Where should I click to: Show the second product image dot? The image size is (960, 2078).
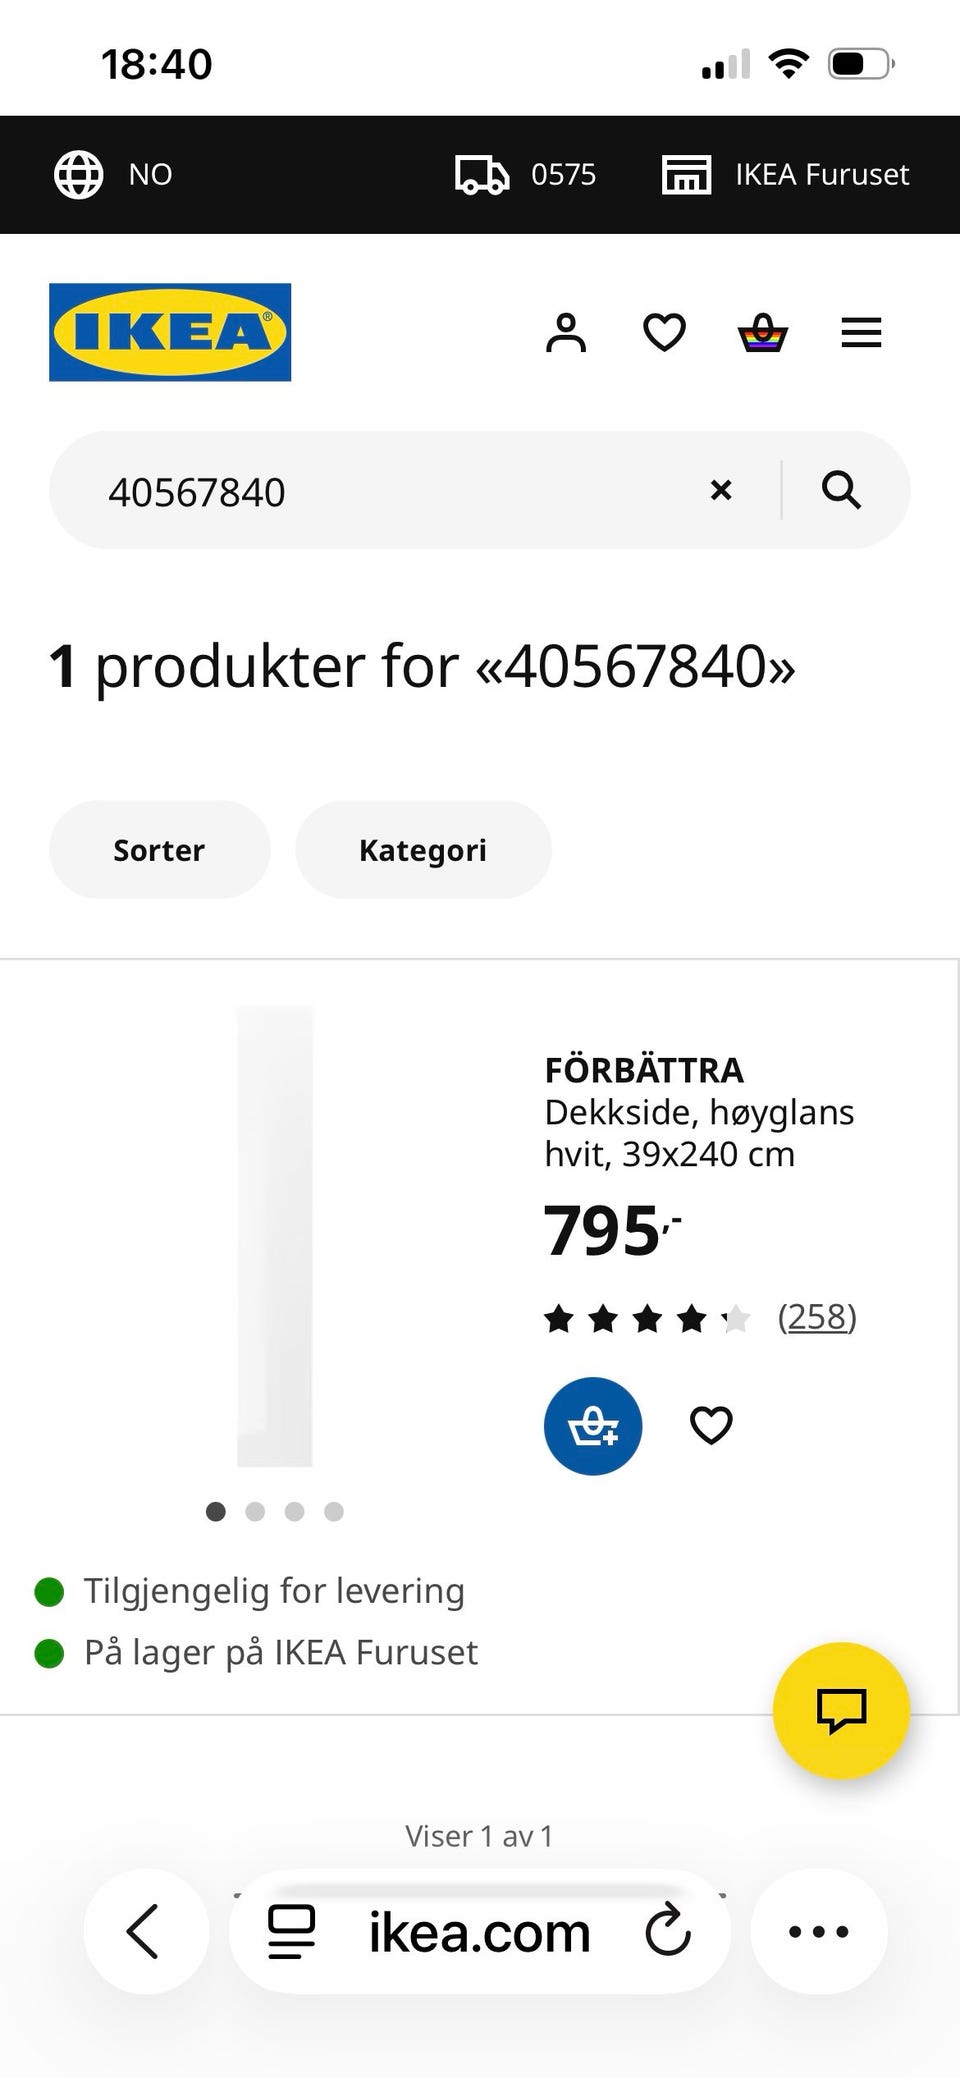point(255,1511)
